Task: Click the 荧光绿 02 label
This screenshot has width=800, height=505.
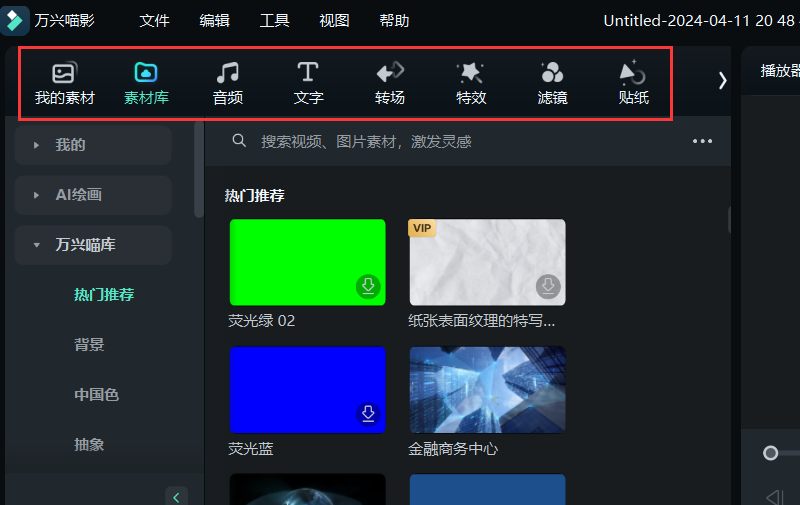Action: point(261,321)
